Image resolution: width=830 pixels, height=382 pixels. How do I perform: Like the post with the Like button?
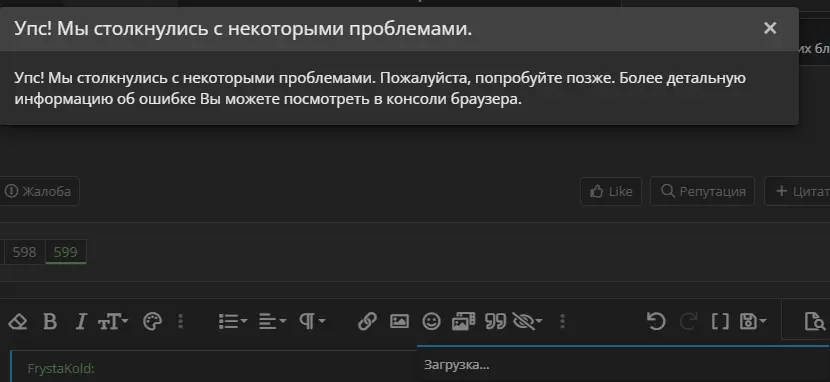pyautogui.click(x=611, y=191)
